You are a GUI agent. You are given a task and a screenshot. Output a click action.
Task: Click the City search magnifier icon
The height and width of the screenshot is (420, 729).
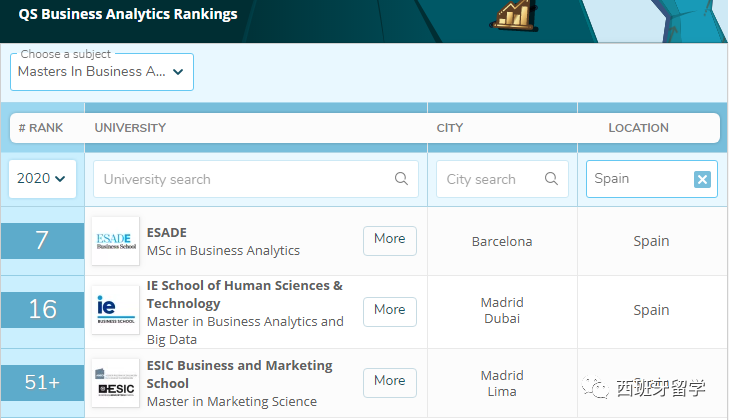(x=551, y=179)
